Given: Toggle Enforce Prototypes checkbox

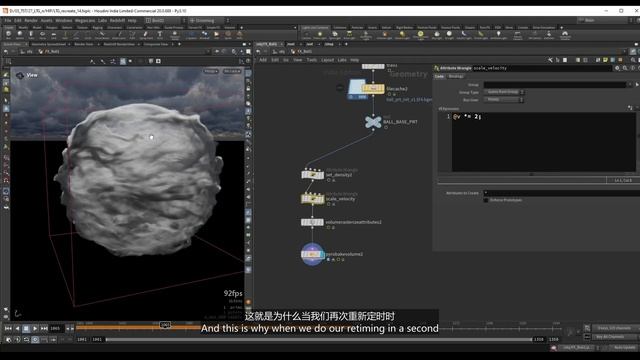Looking at the screenshot, I should [486, 200].
